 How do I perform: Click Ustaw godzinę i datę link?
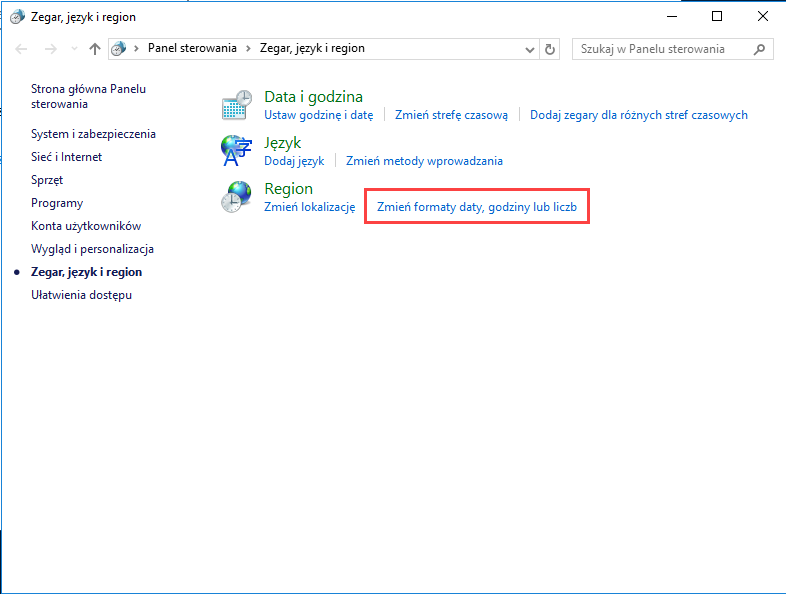(x=318, y=115)
